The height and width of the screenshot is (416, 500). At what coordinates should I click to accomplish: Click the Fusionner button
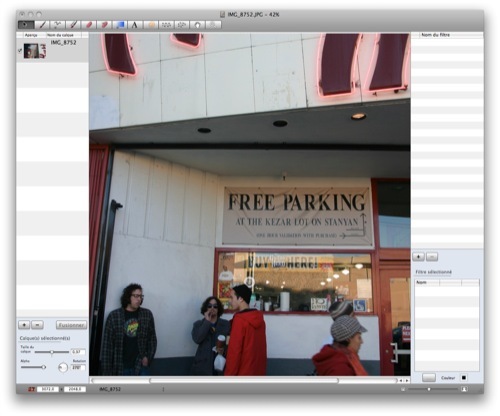coord(71,325)
